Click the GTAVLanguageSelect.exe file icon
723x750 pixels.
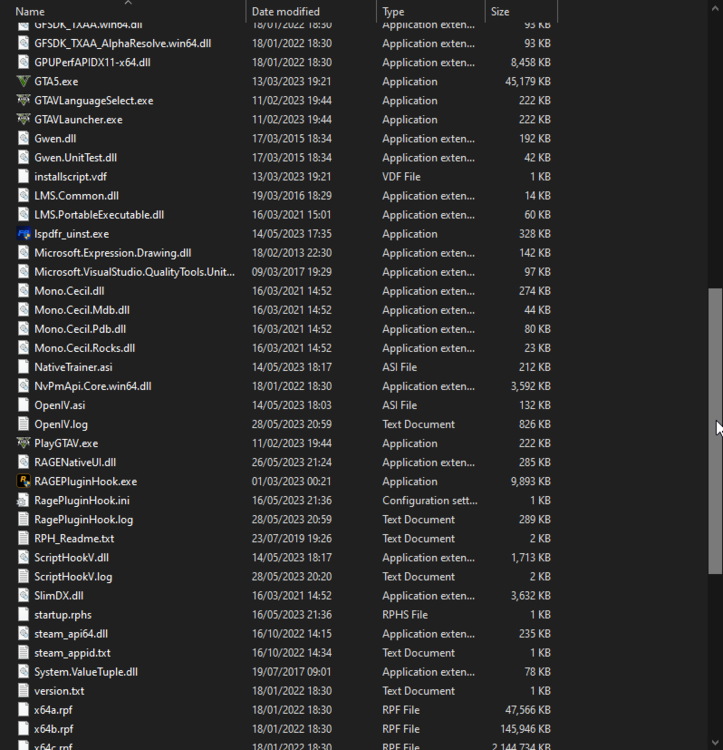pos(23,100)
